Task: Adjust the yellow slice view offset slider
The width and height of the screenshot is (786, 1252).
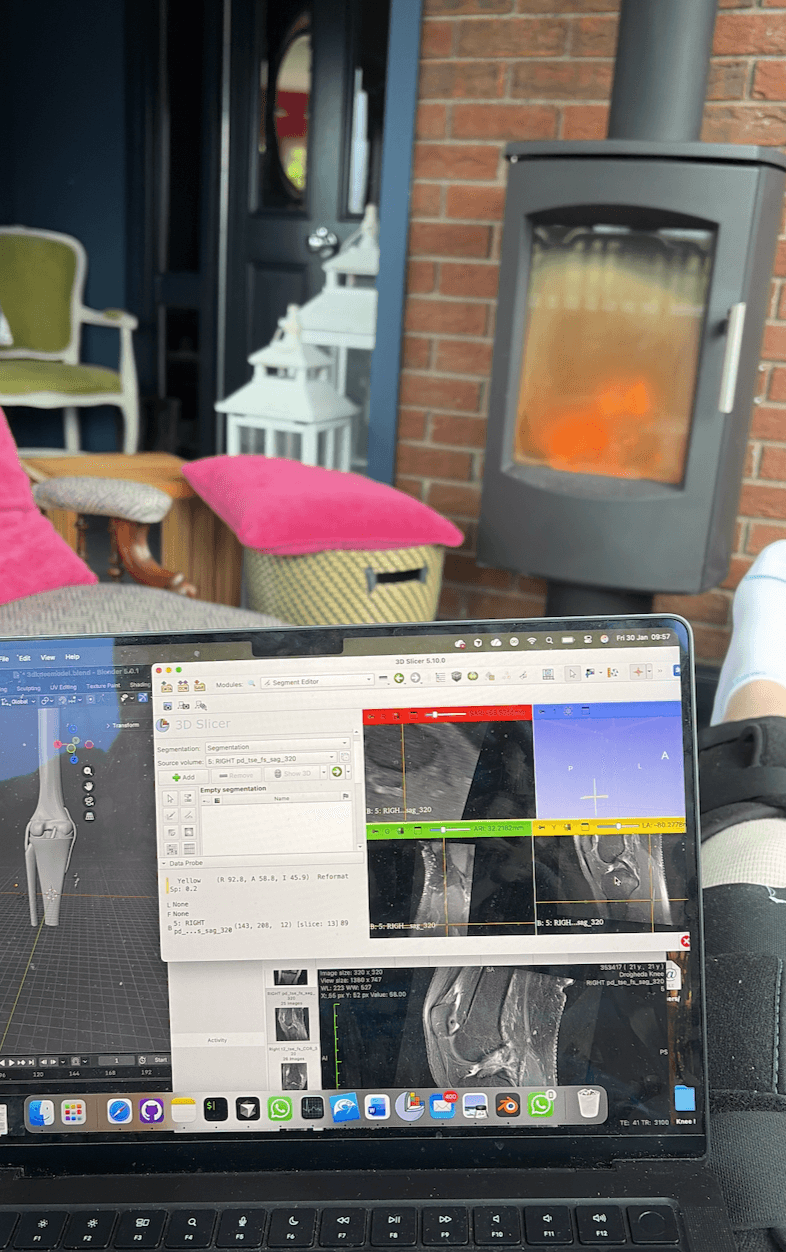Action: pos(618,826)
